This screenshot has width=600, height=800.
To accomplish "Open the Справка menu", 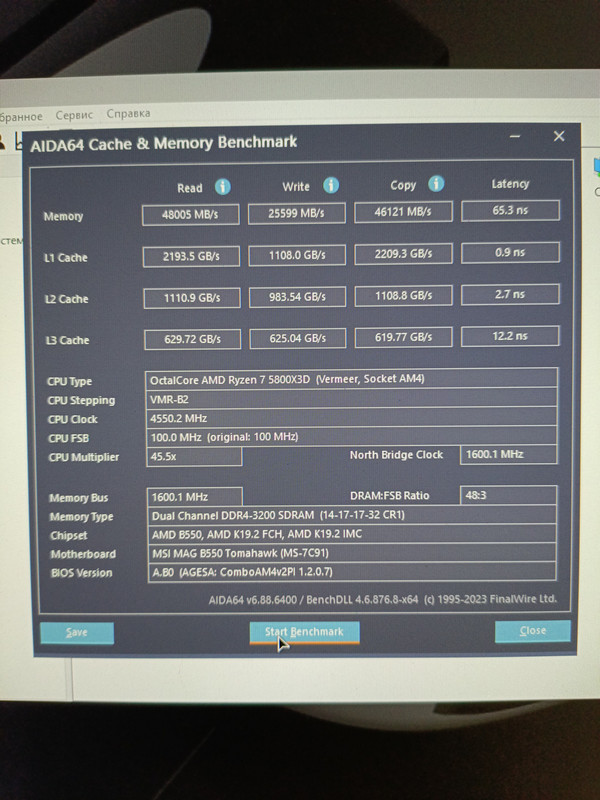I will (128, 113).
